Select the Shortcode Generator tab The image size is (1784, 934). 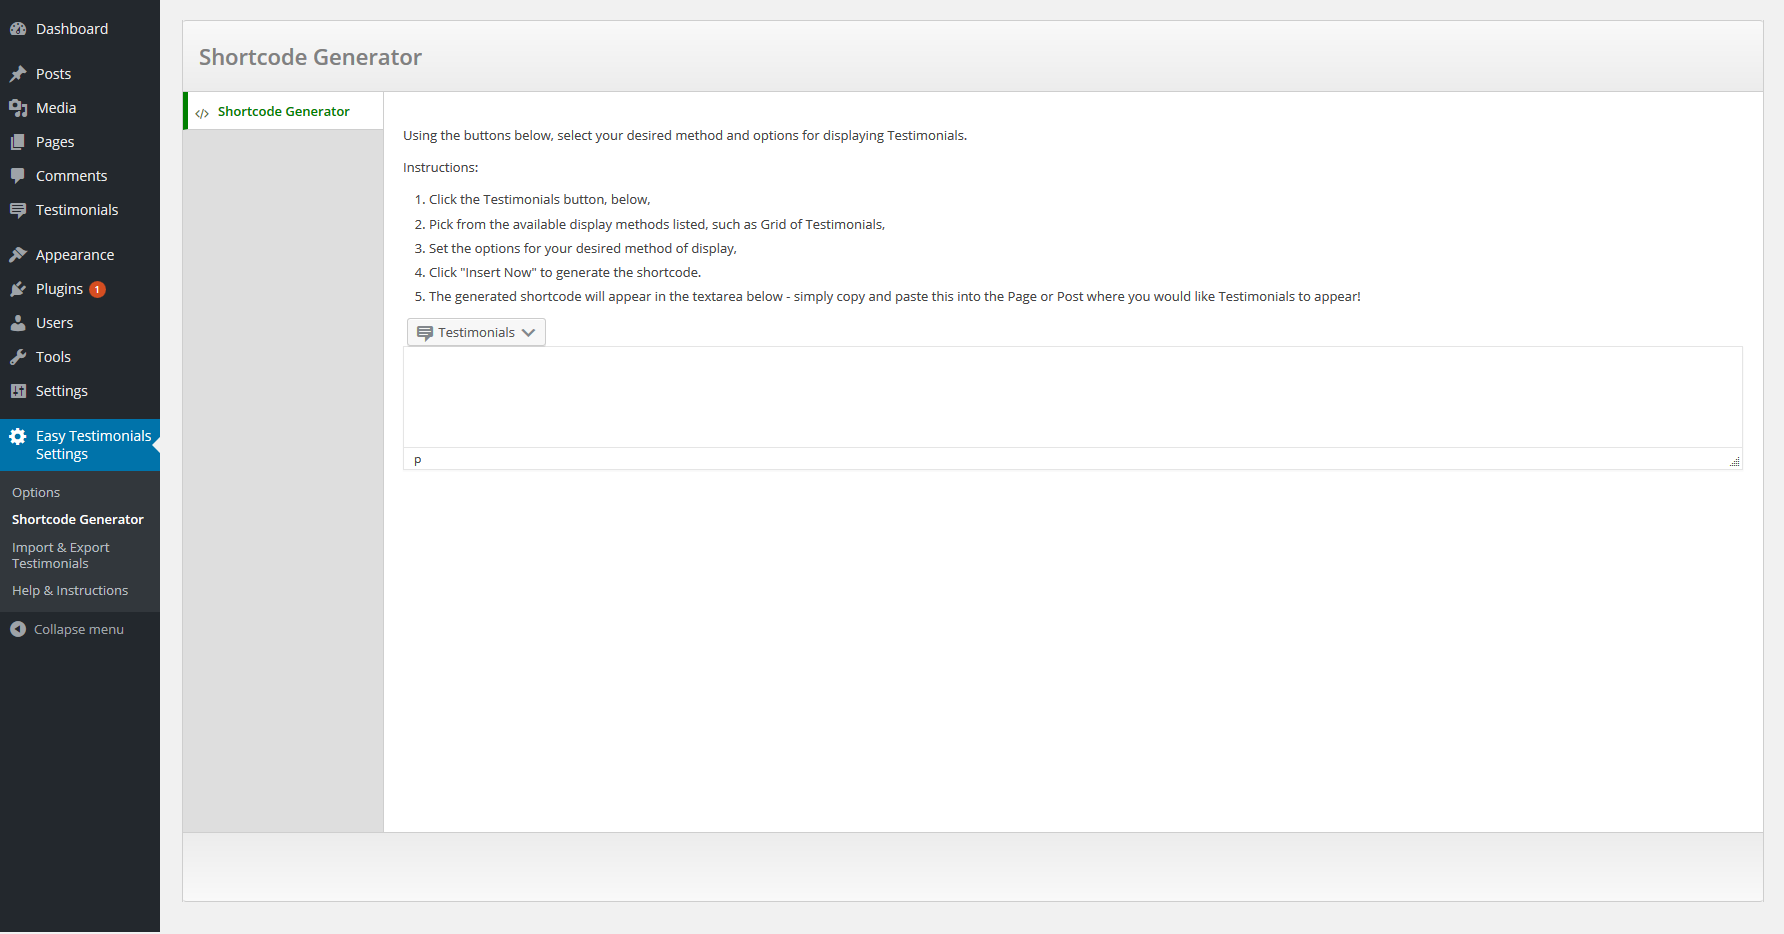click(283, 112)
